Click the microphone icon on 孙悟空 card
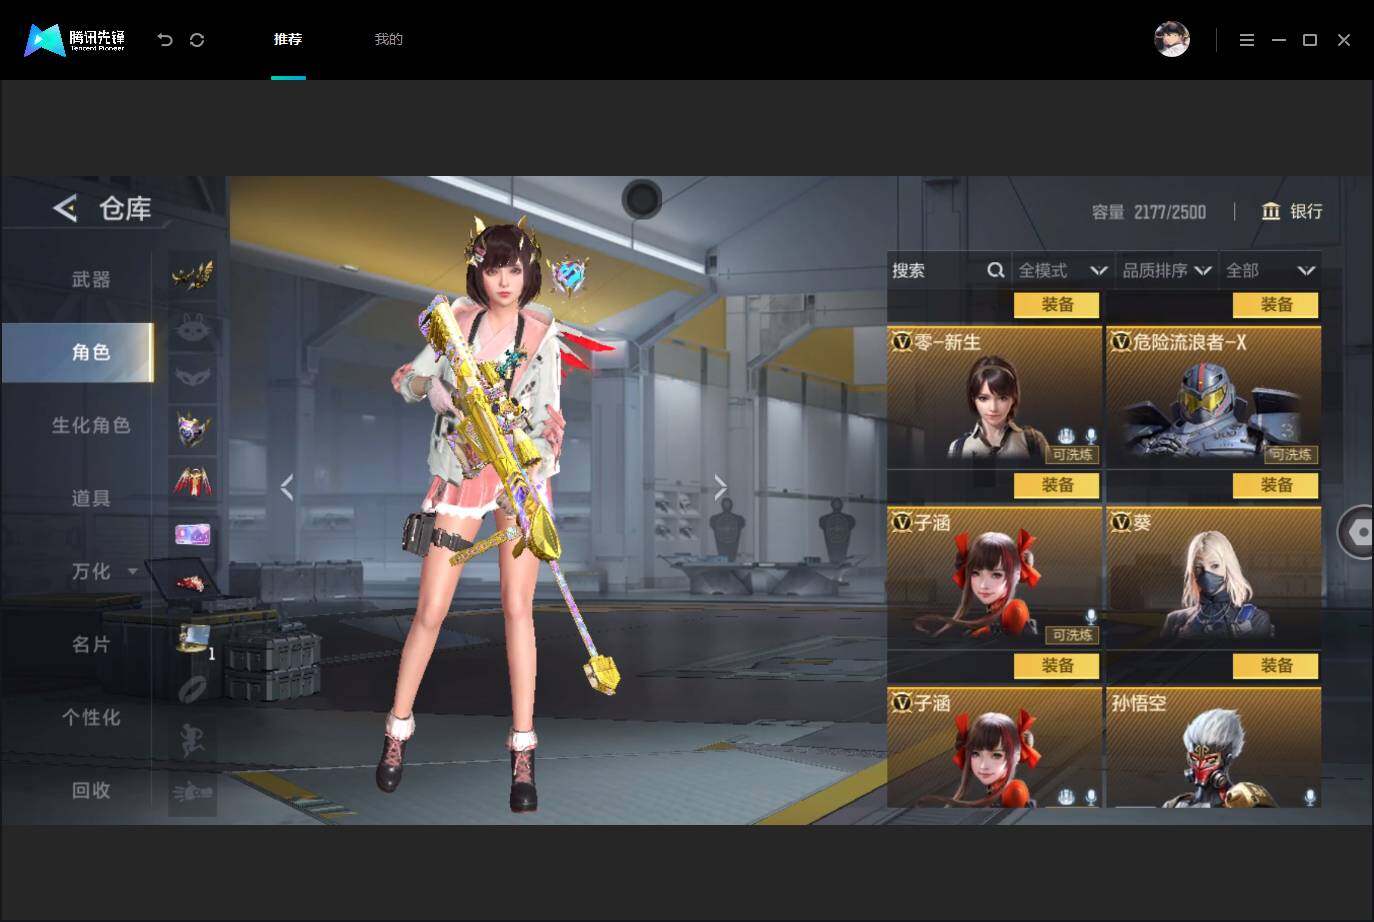Viewport: 1374px width, 922px height. [x=1309, y=796]
